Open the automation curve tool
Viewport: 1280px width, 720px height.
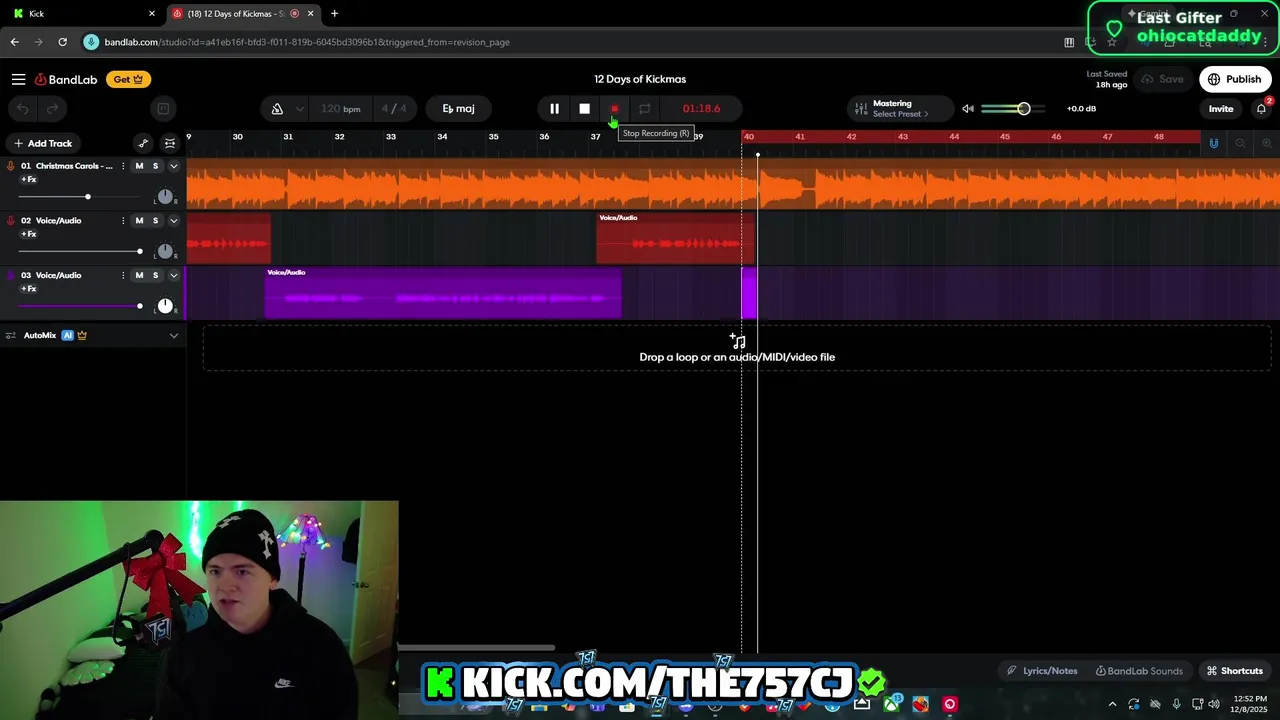(x=143, y=143)
